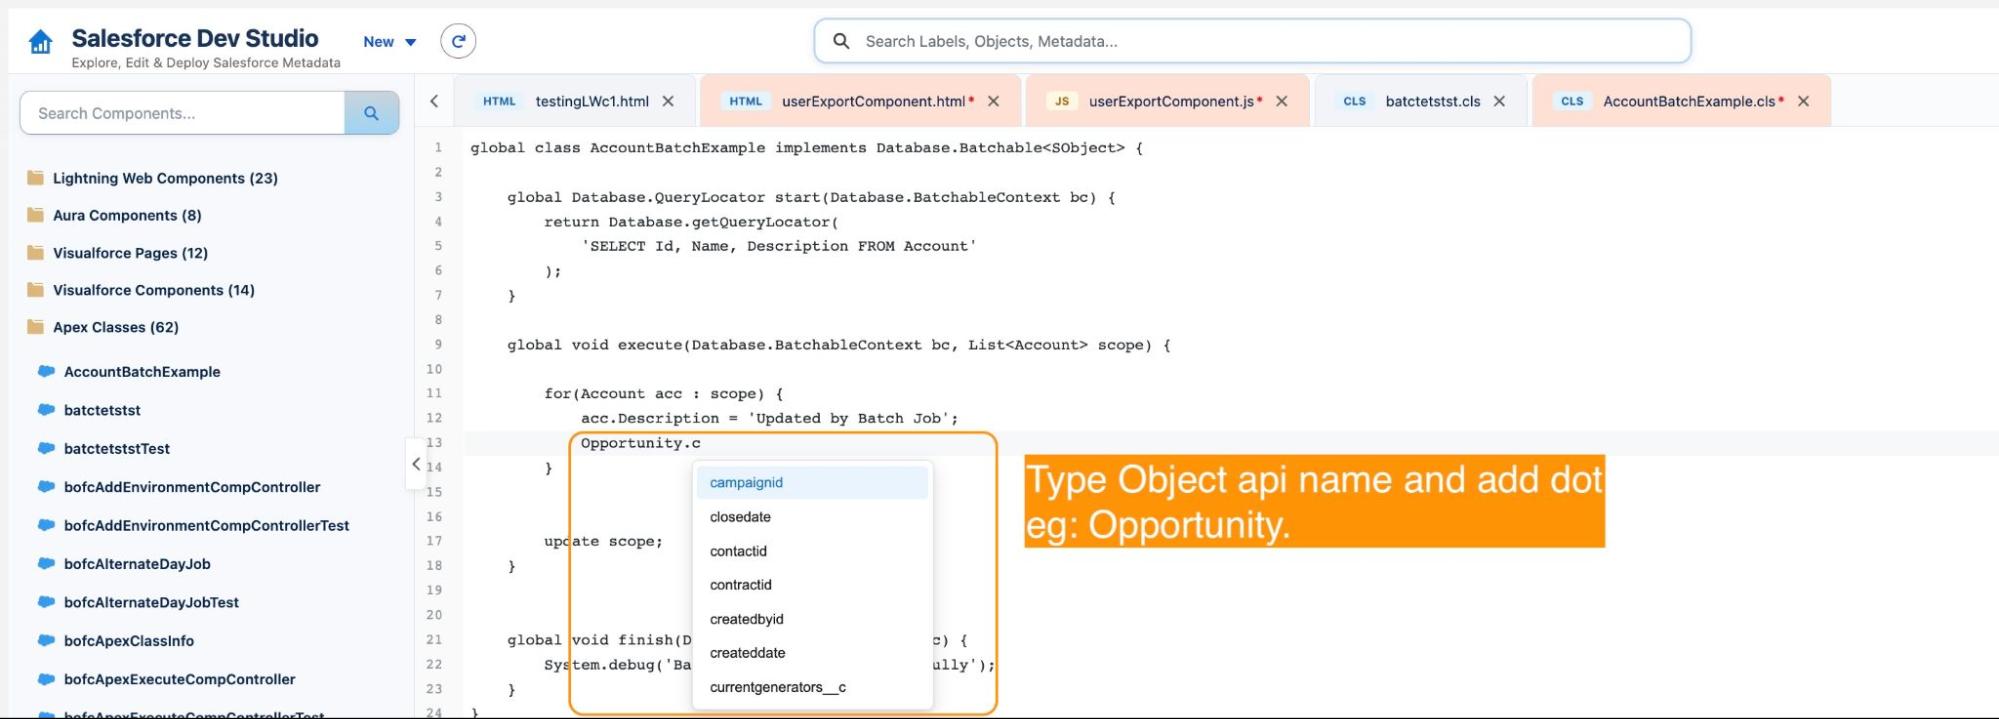Click the 'SELECT Id, Name, Description' query line

point(778,246)
